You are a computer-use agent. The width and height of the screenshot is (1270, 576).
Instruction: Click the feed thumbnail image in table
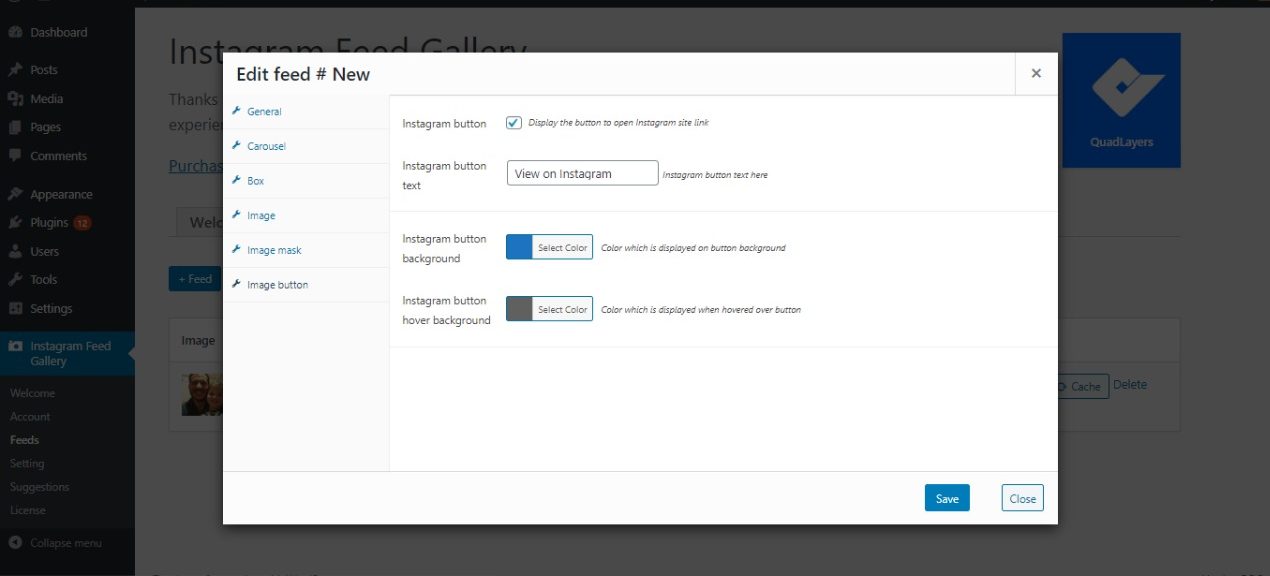click(202, 395)
